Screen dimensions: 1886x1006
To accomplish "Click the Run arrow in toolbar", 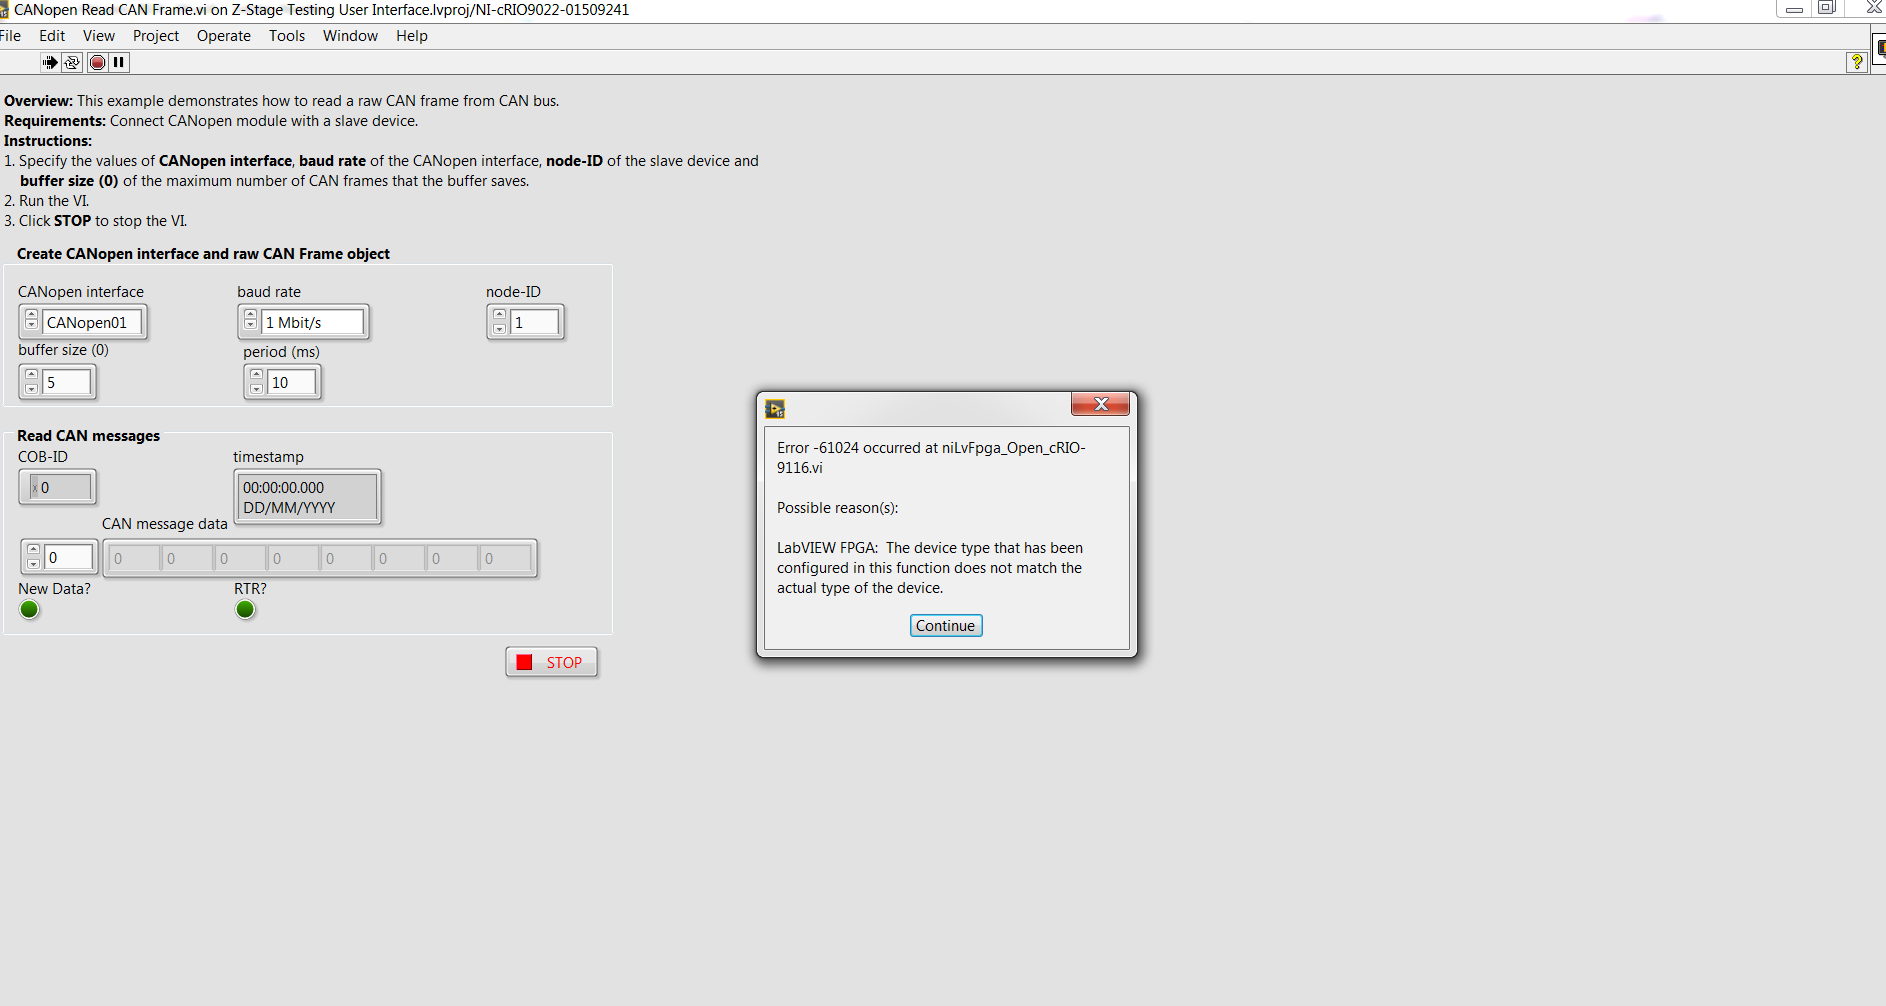I will pyautogui.click(x=50, y=62).
